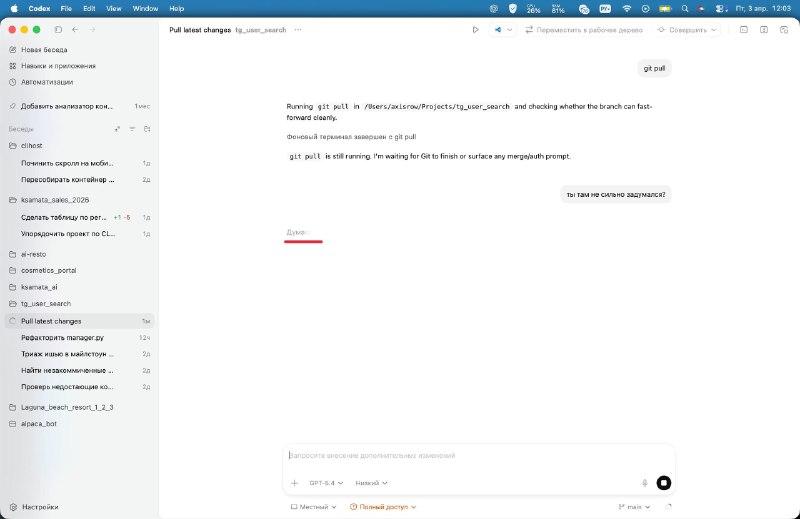
Task: Open the Низкий reasoning level dropdown
Action: point(371,482)
